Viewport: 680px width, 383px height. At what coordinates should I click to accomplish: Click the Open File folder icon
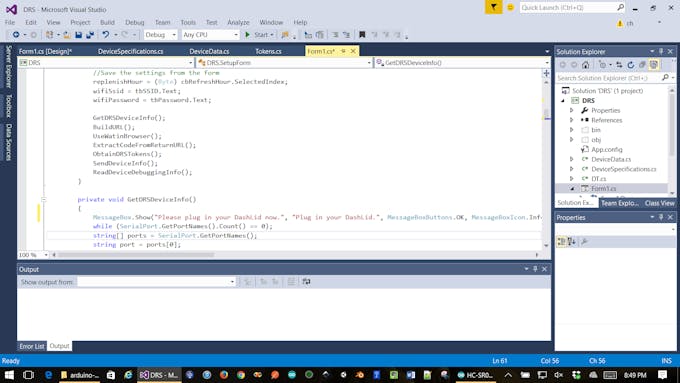[67, 35]
